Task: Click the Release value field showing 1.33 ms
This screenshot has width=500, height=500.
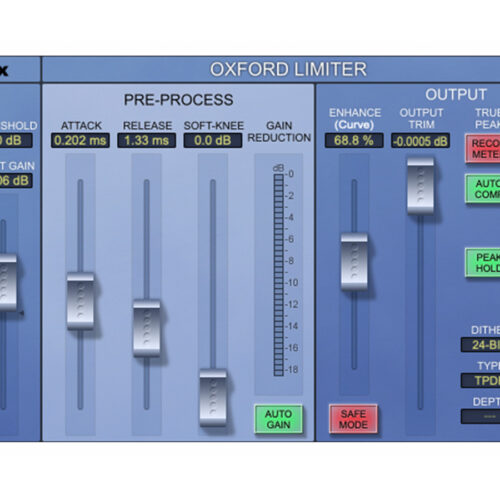Action: (x=147, y=140)
